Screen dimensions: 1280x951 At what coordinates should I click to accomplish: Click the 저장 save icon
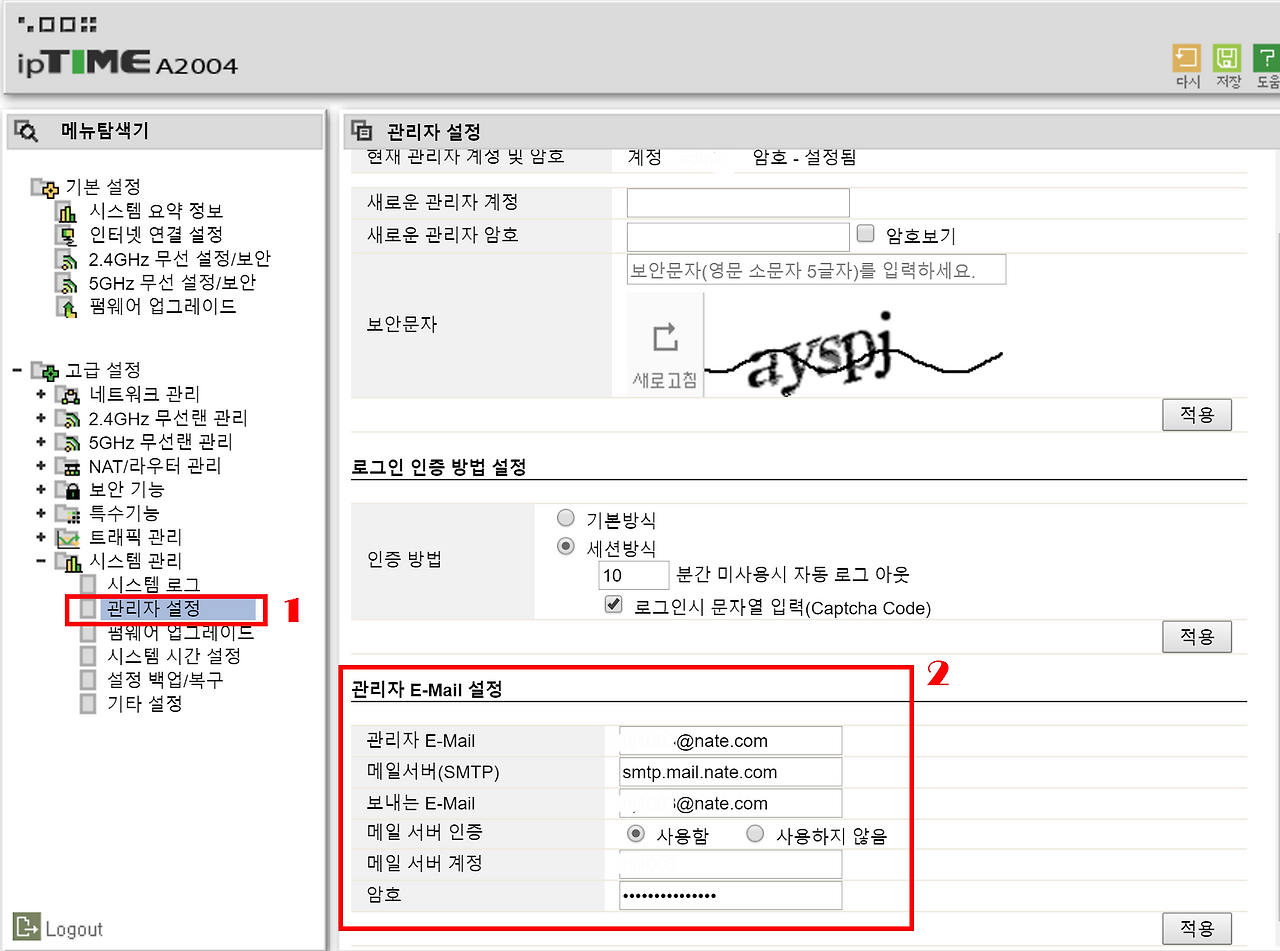[x=1227, y=60]
